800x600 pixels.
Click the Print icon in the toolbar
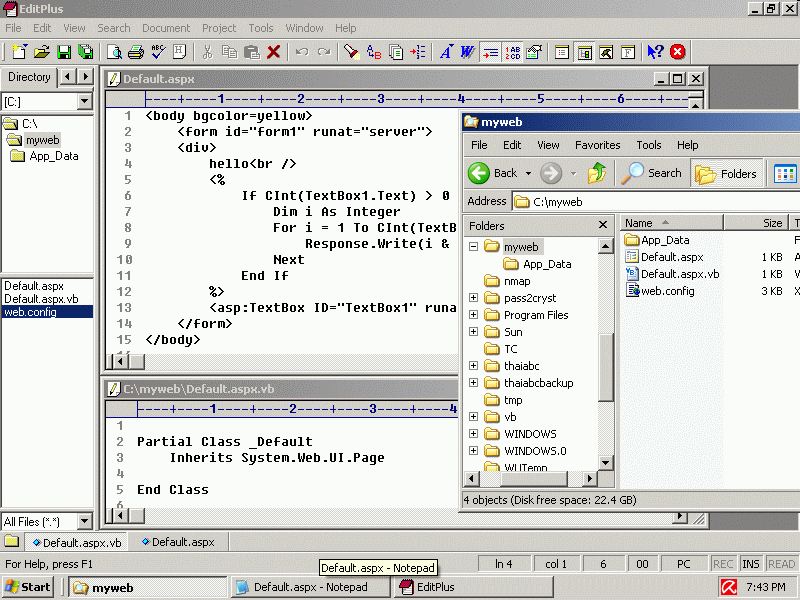[136, 52]
